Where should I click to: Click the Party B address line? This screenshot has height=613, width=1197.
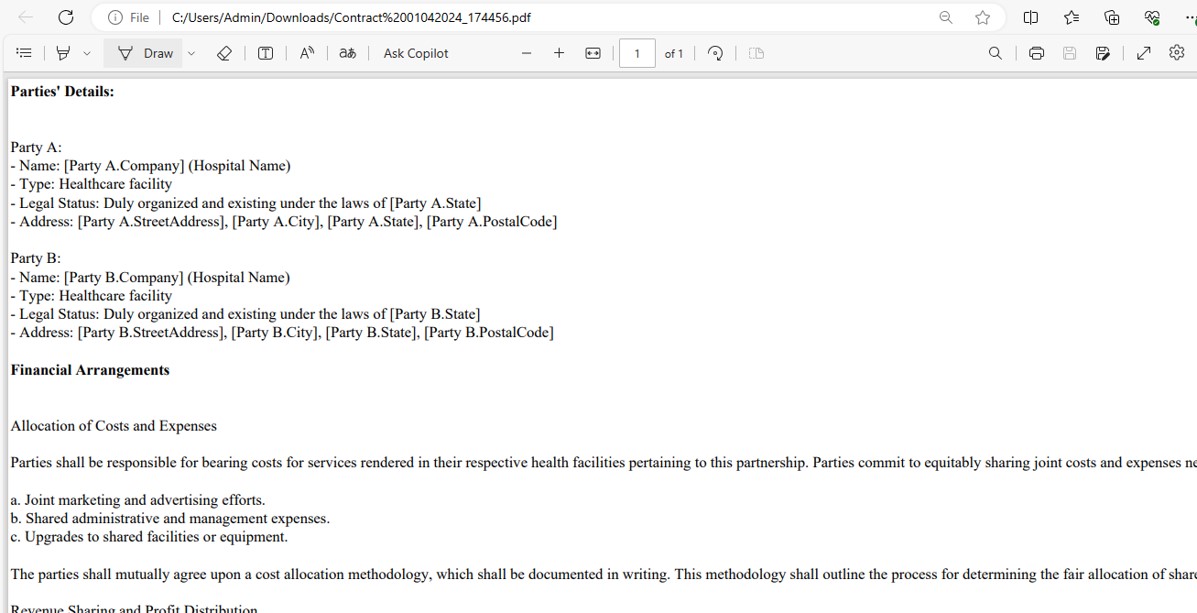282,332
